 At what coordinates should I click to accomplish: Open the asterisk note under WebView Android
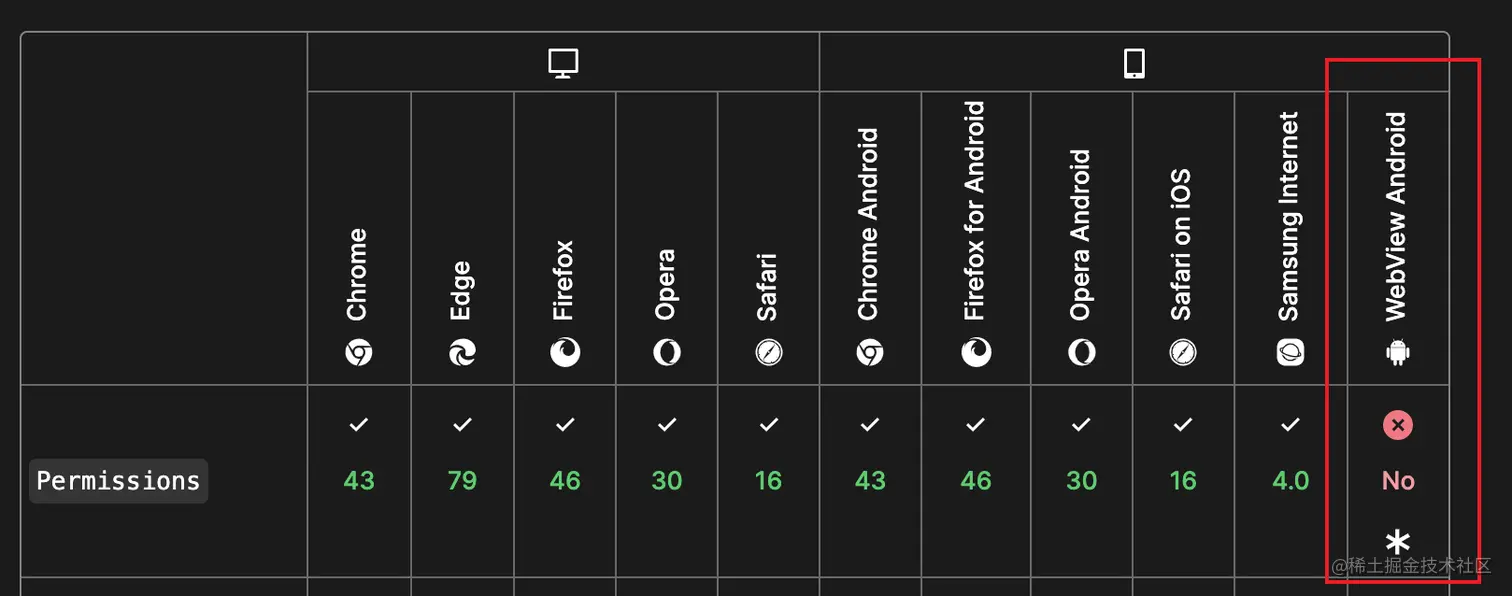(x=1397, y=542)
